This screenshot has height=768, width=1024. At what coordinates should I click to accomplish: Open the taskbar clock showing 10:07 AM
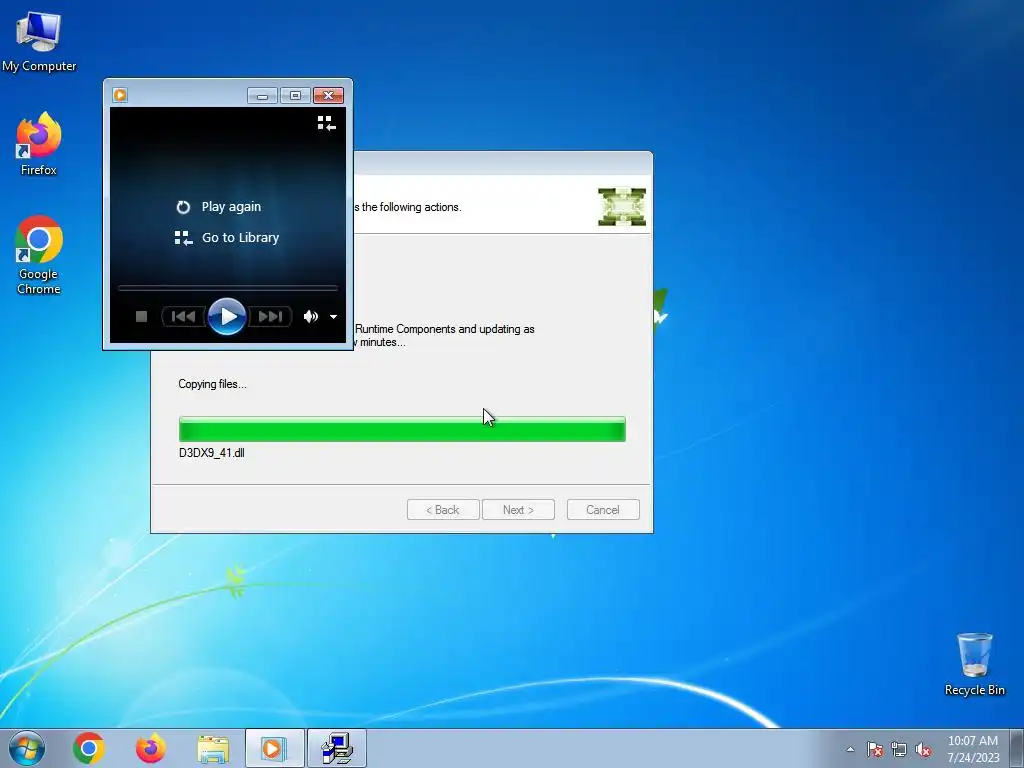(973, 749)
